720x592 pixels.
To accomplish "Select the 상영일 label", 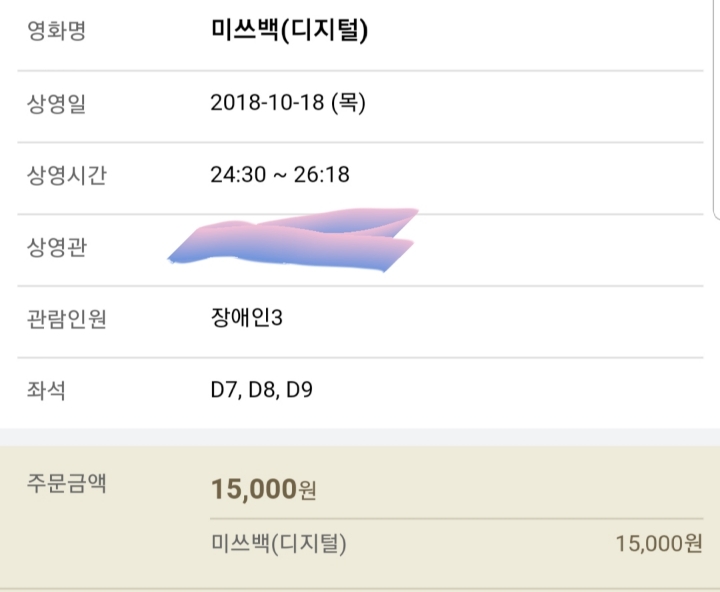I will point(56,103).
